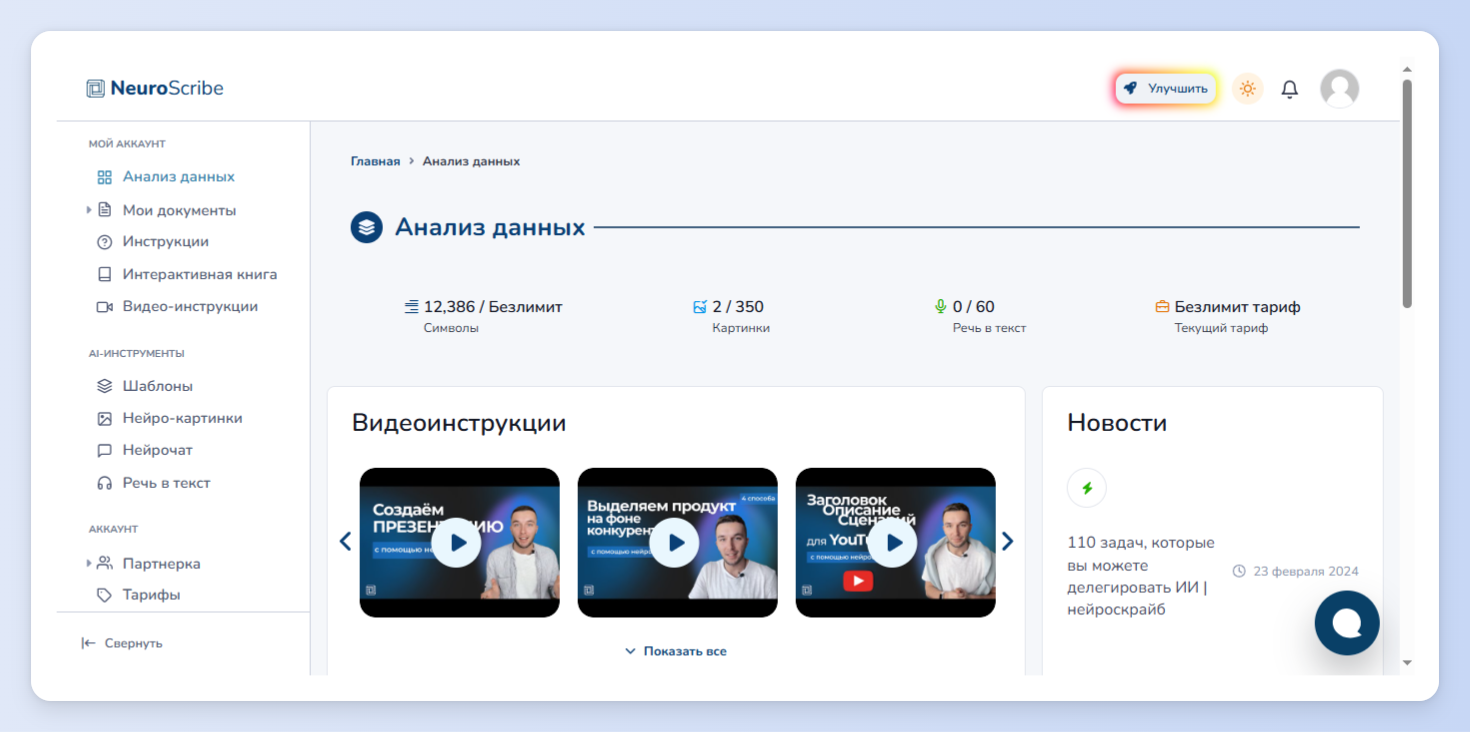The image size is (1470, 732).
Task: Click scrollbar up arrow
Action: 1407,69
